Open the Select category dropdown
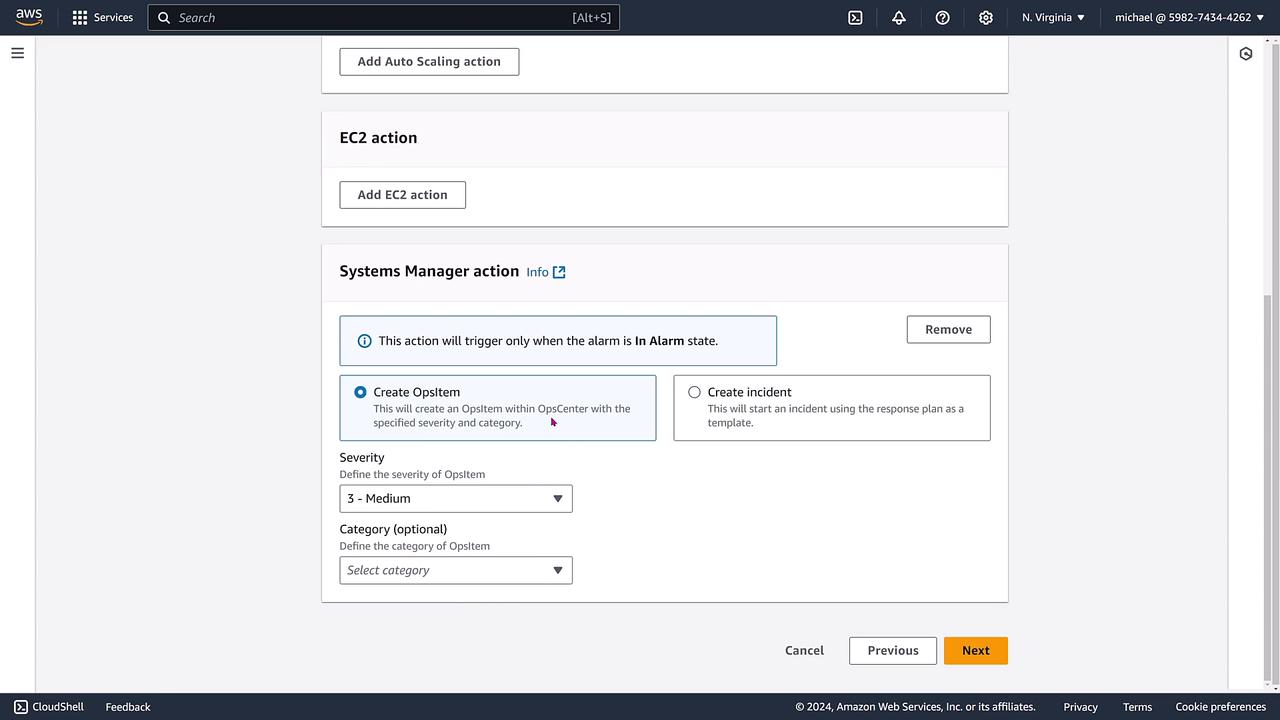The width and height of the screenshot is (1280, 720). point(456,571)
